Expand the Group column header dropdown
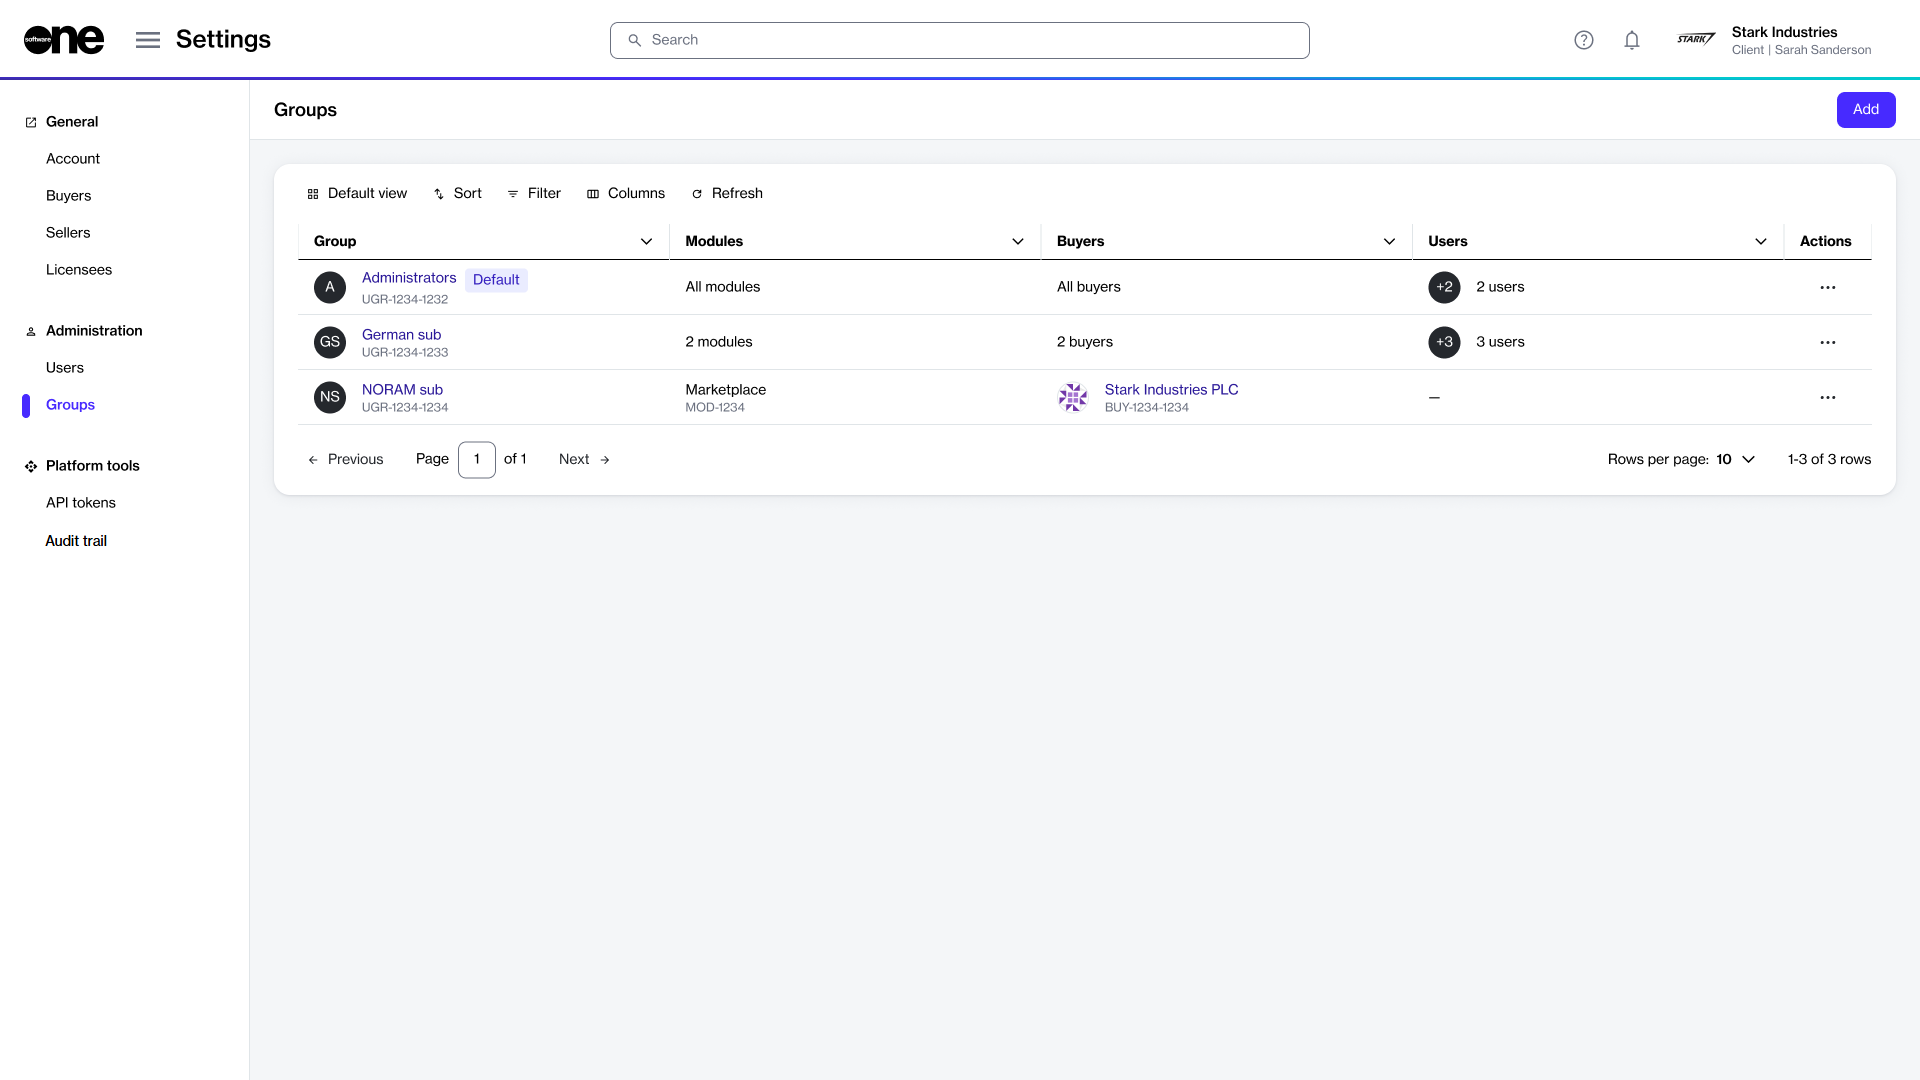The height and width of the screenshot is (1080, 1920). pos(646,242)
